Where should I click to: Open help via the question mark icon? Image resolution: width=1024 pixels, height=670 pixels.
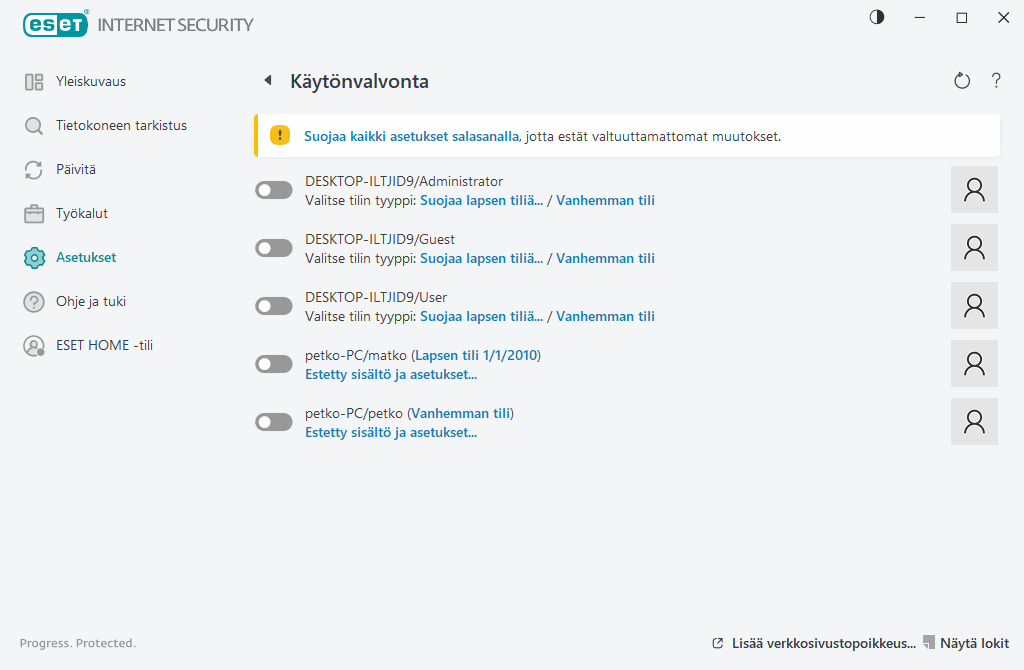(996, 81)
